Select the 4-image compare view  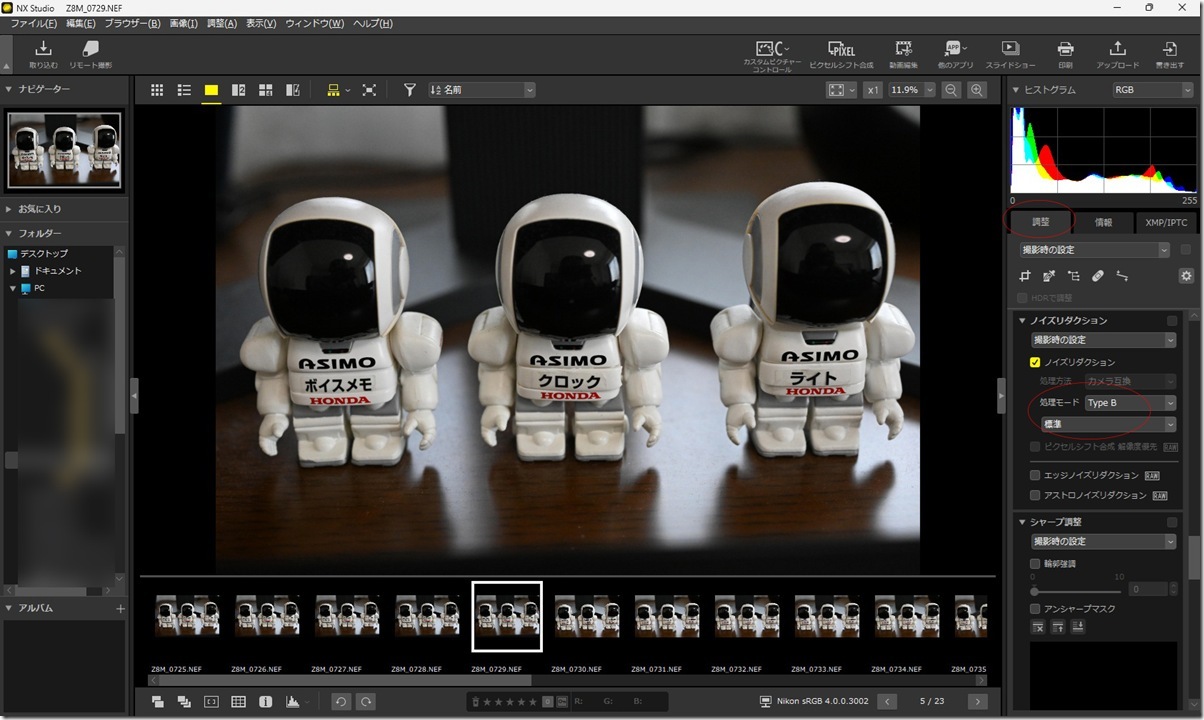pyautogui.click(x=265, y=90)
